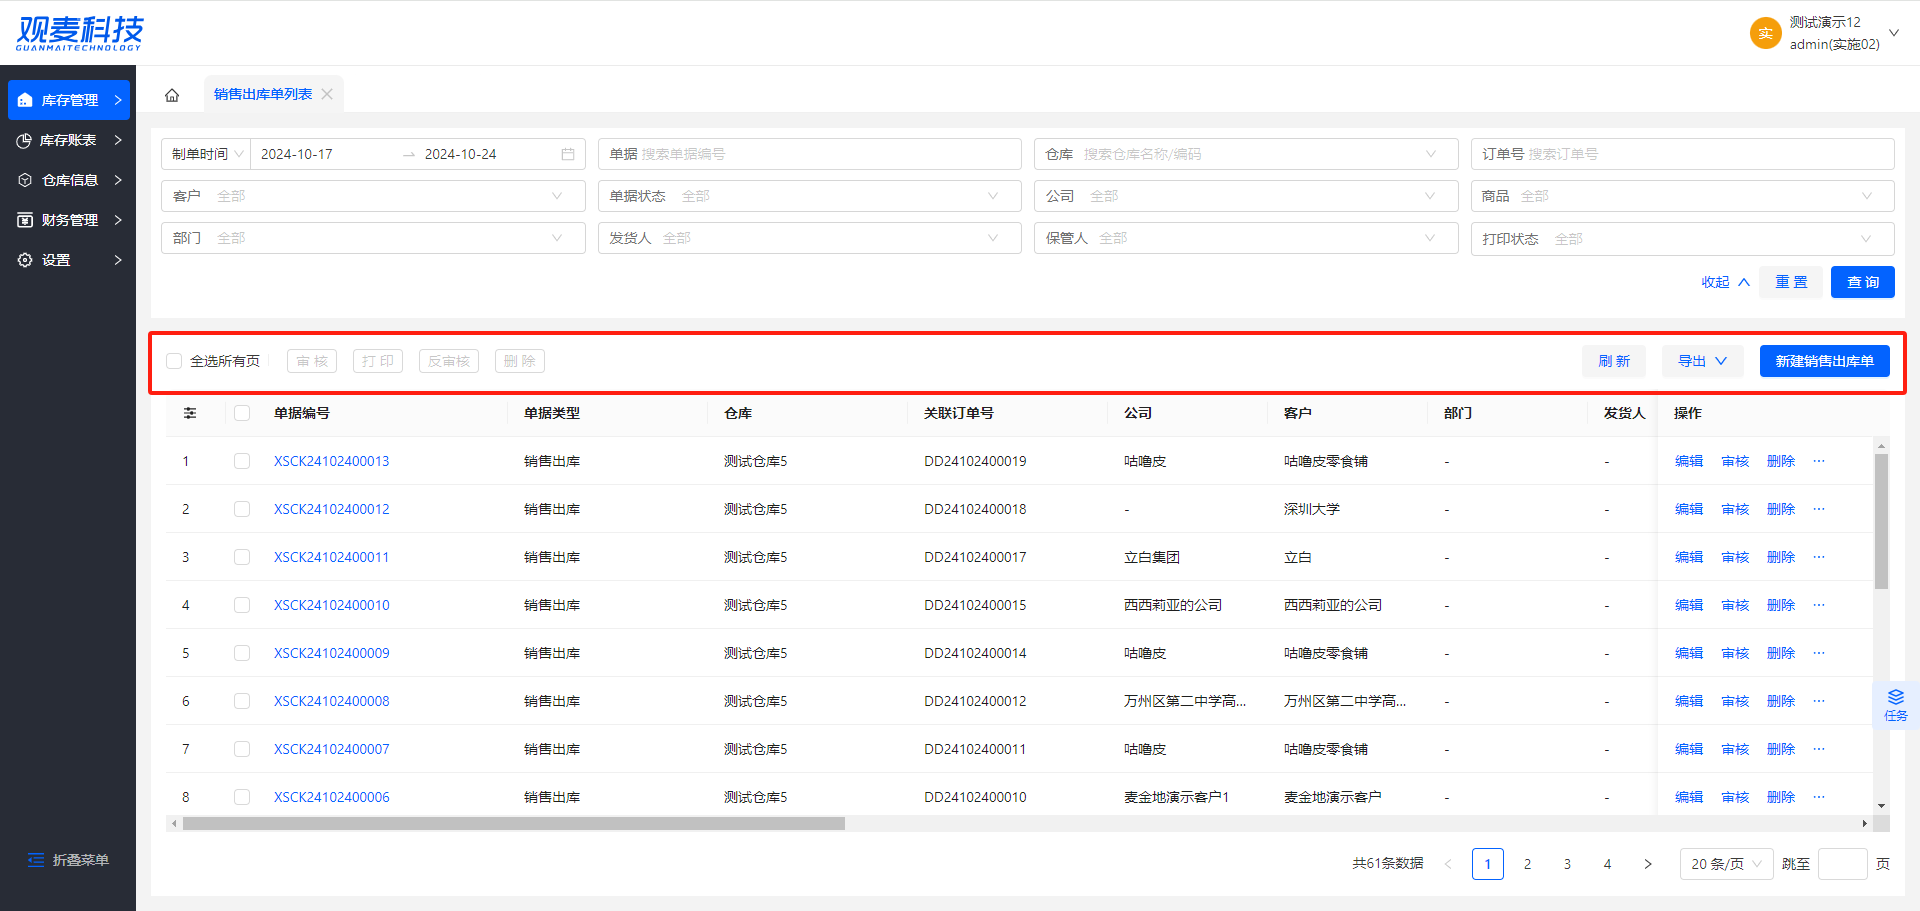Open the 商品 filter dropdown
Image resolution: width=1920 pixels, height=911 pixels.
[1682, 196]
